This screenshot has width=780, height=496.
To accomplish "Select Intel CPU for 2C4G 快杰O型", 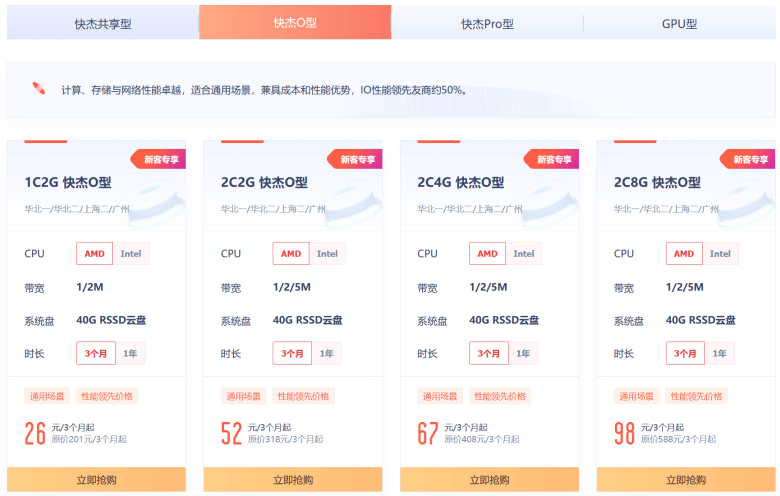I will coord(524,254).
